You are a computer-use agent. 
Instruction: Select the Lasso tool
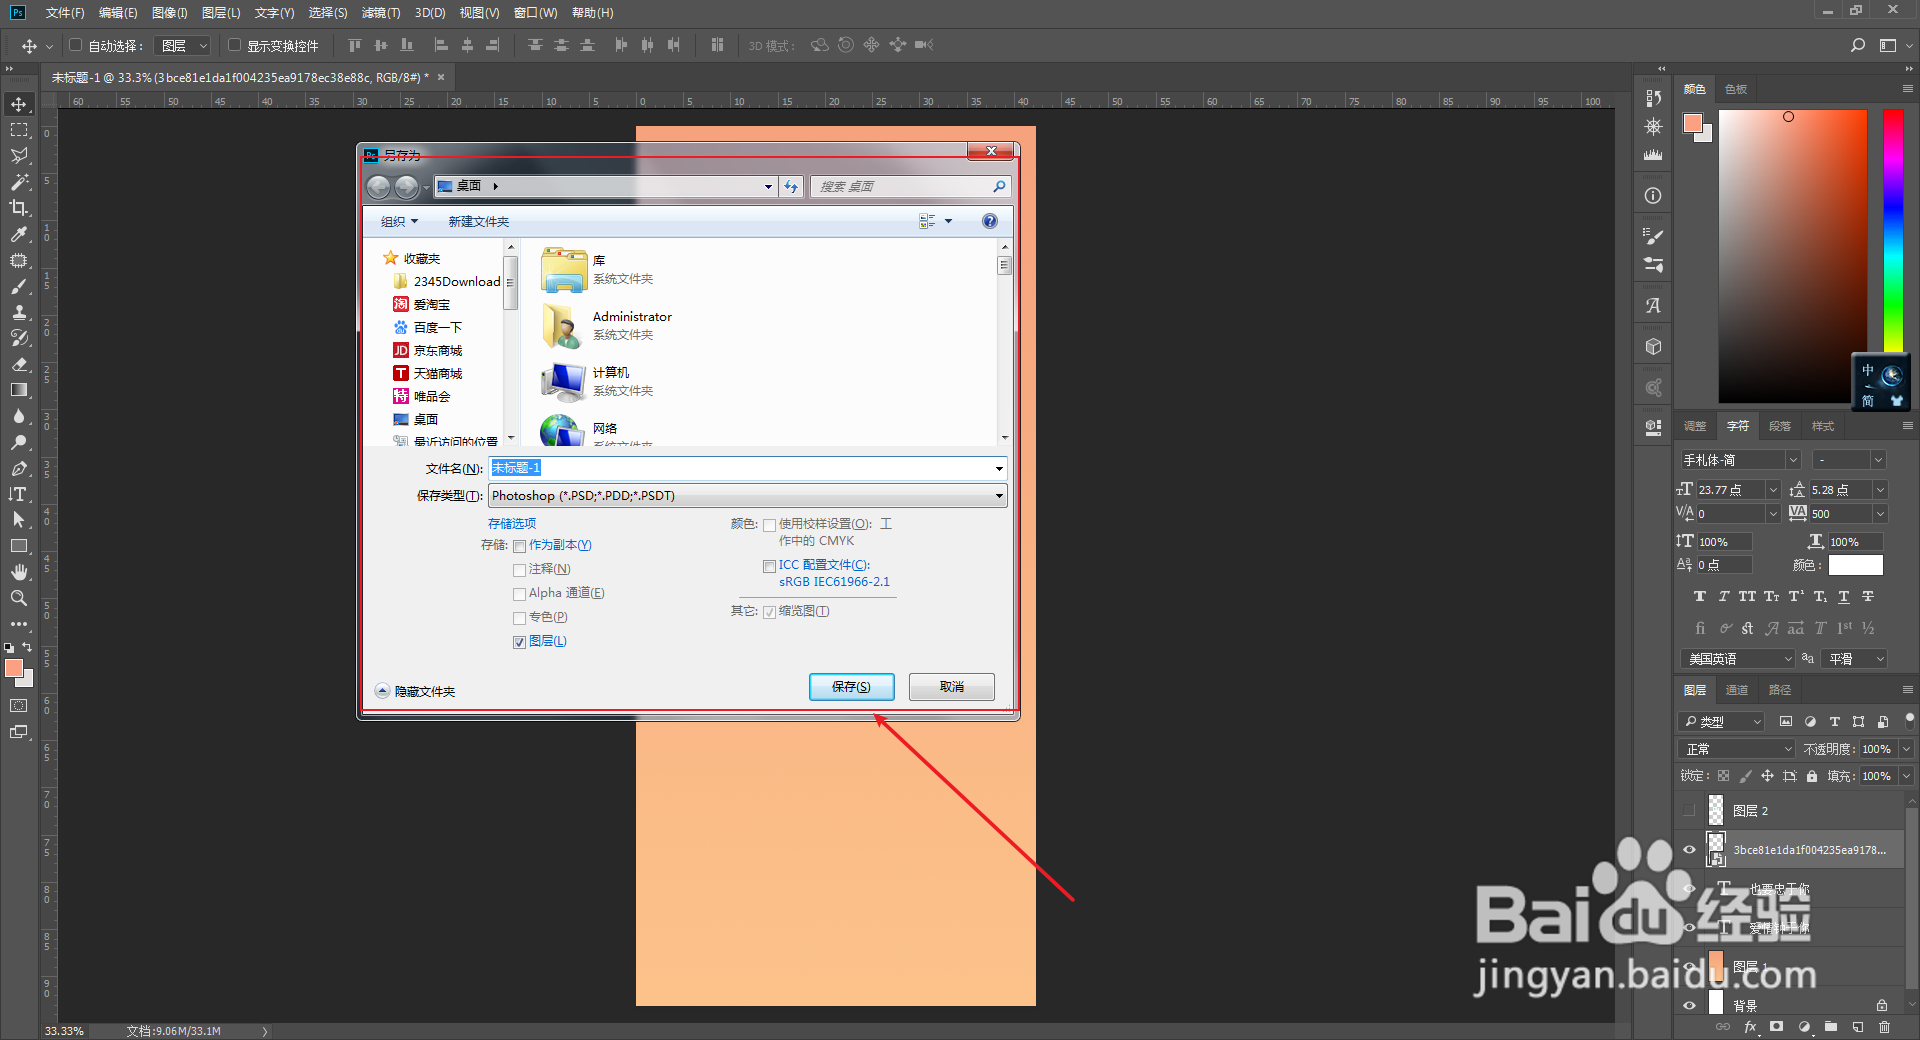pyautogui.click(x=19, y=156)
